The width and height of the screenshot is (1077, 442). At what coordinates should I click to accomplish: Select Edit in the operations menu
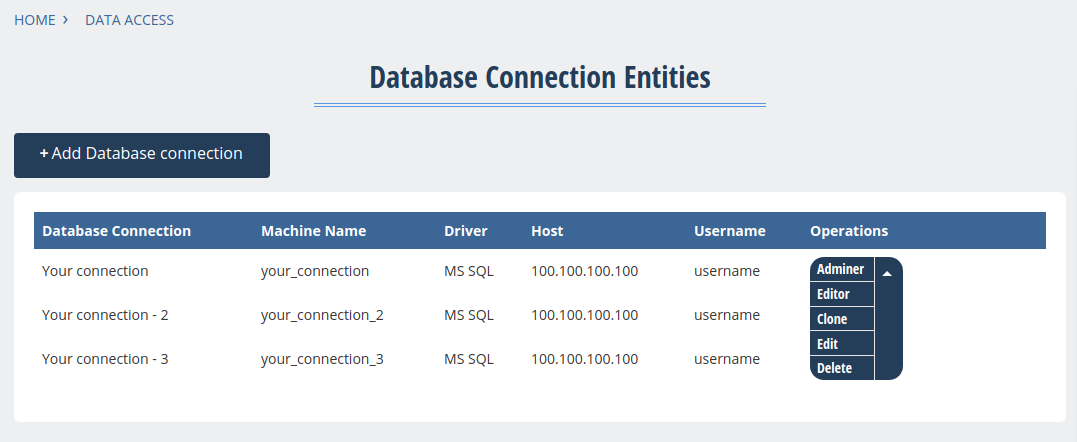click(x=827, y=344)
